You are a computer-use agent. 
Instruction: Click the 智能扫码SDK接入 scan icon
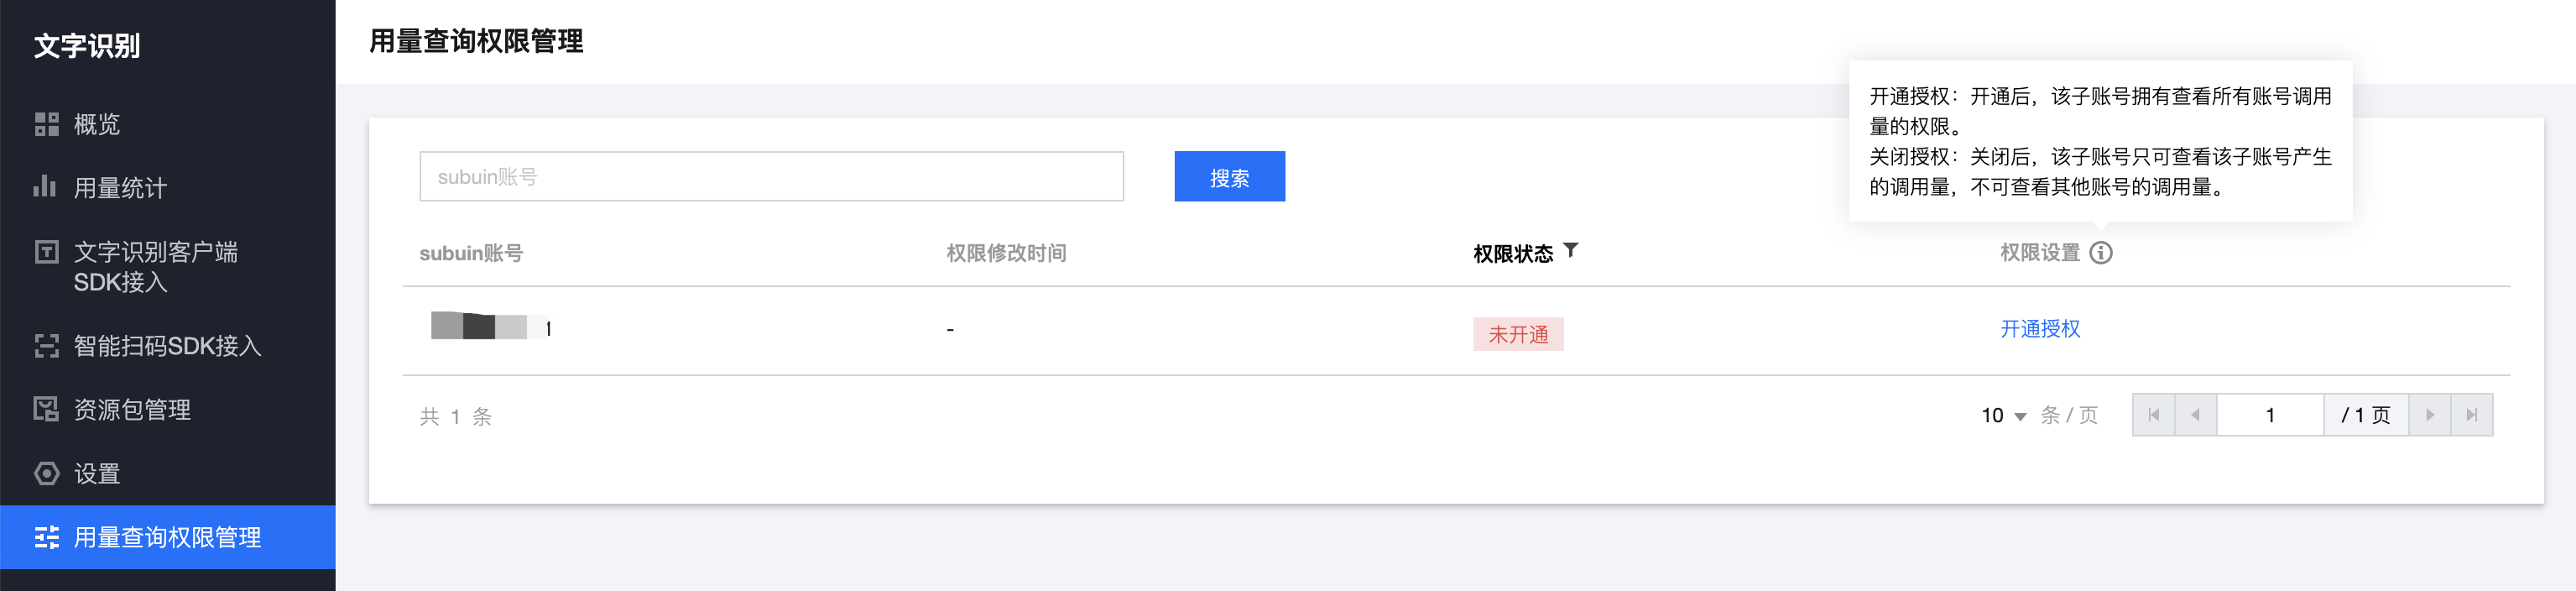point(47,346)
